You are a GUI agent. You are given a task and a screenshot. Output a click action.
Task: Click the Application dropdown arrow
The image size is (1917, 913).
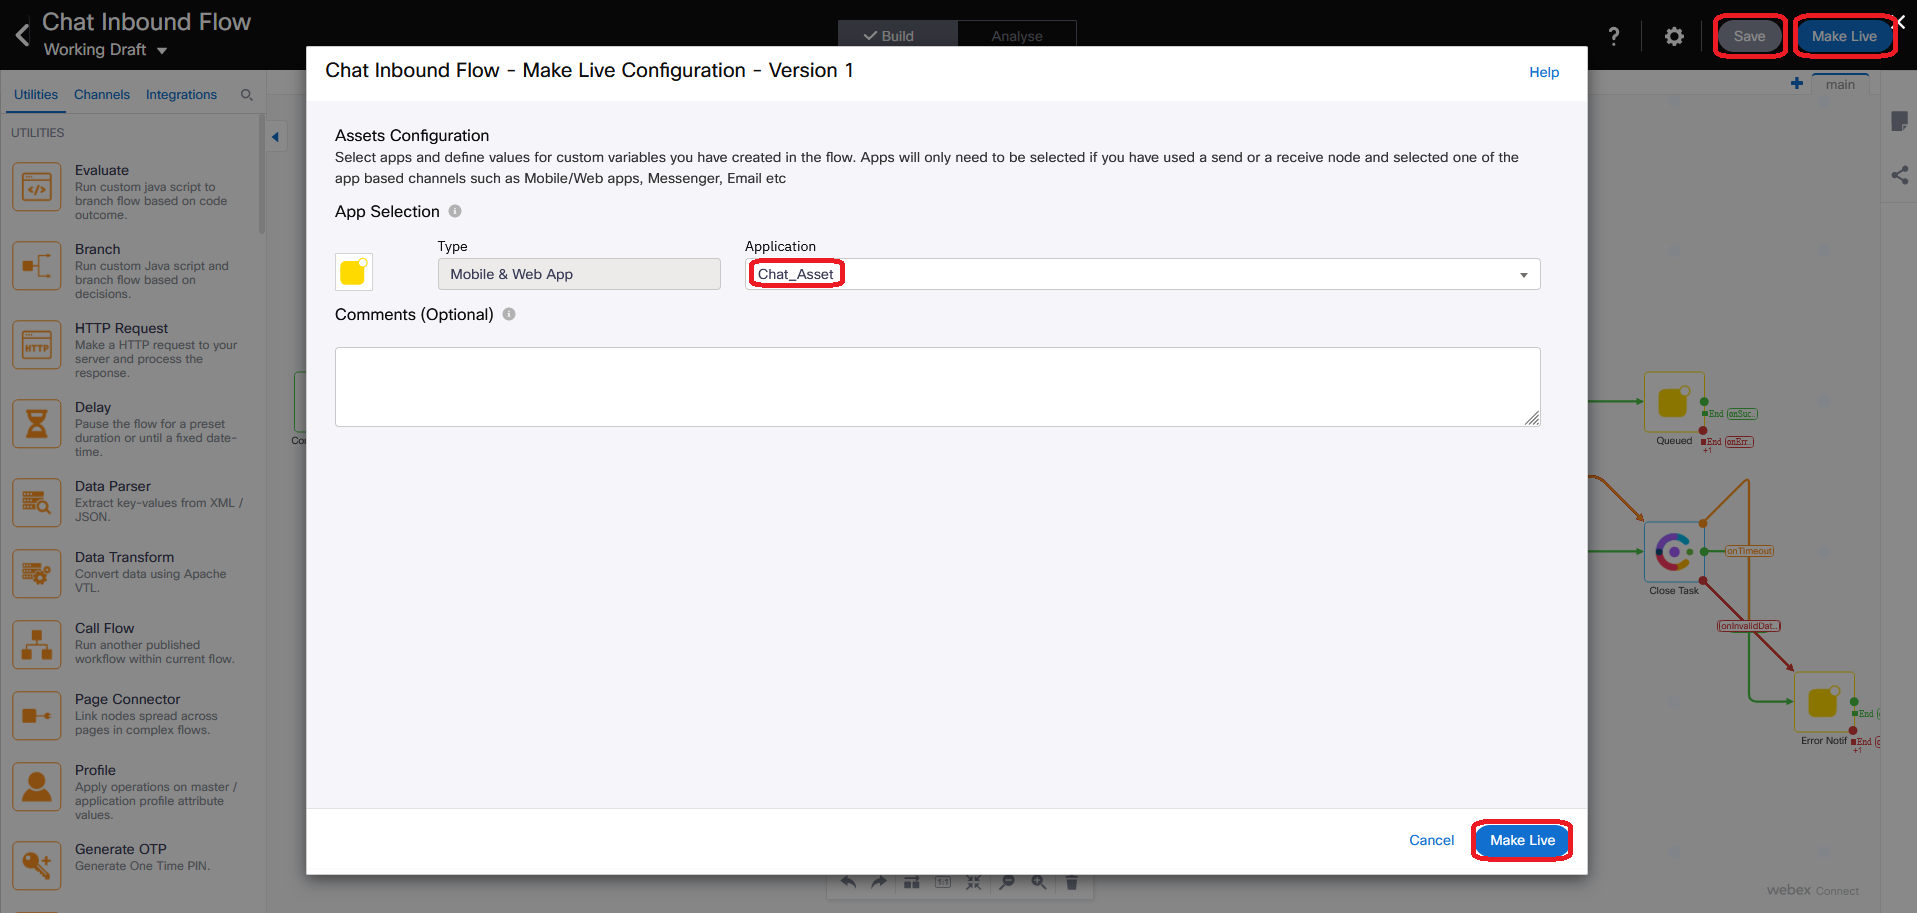pos(1524,275)
